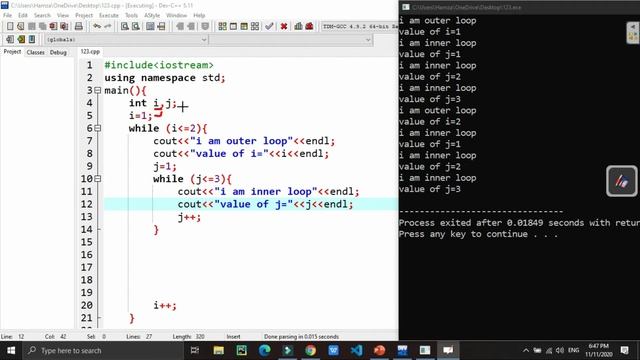
Task: Open the Edit menu
Action: 23,15
